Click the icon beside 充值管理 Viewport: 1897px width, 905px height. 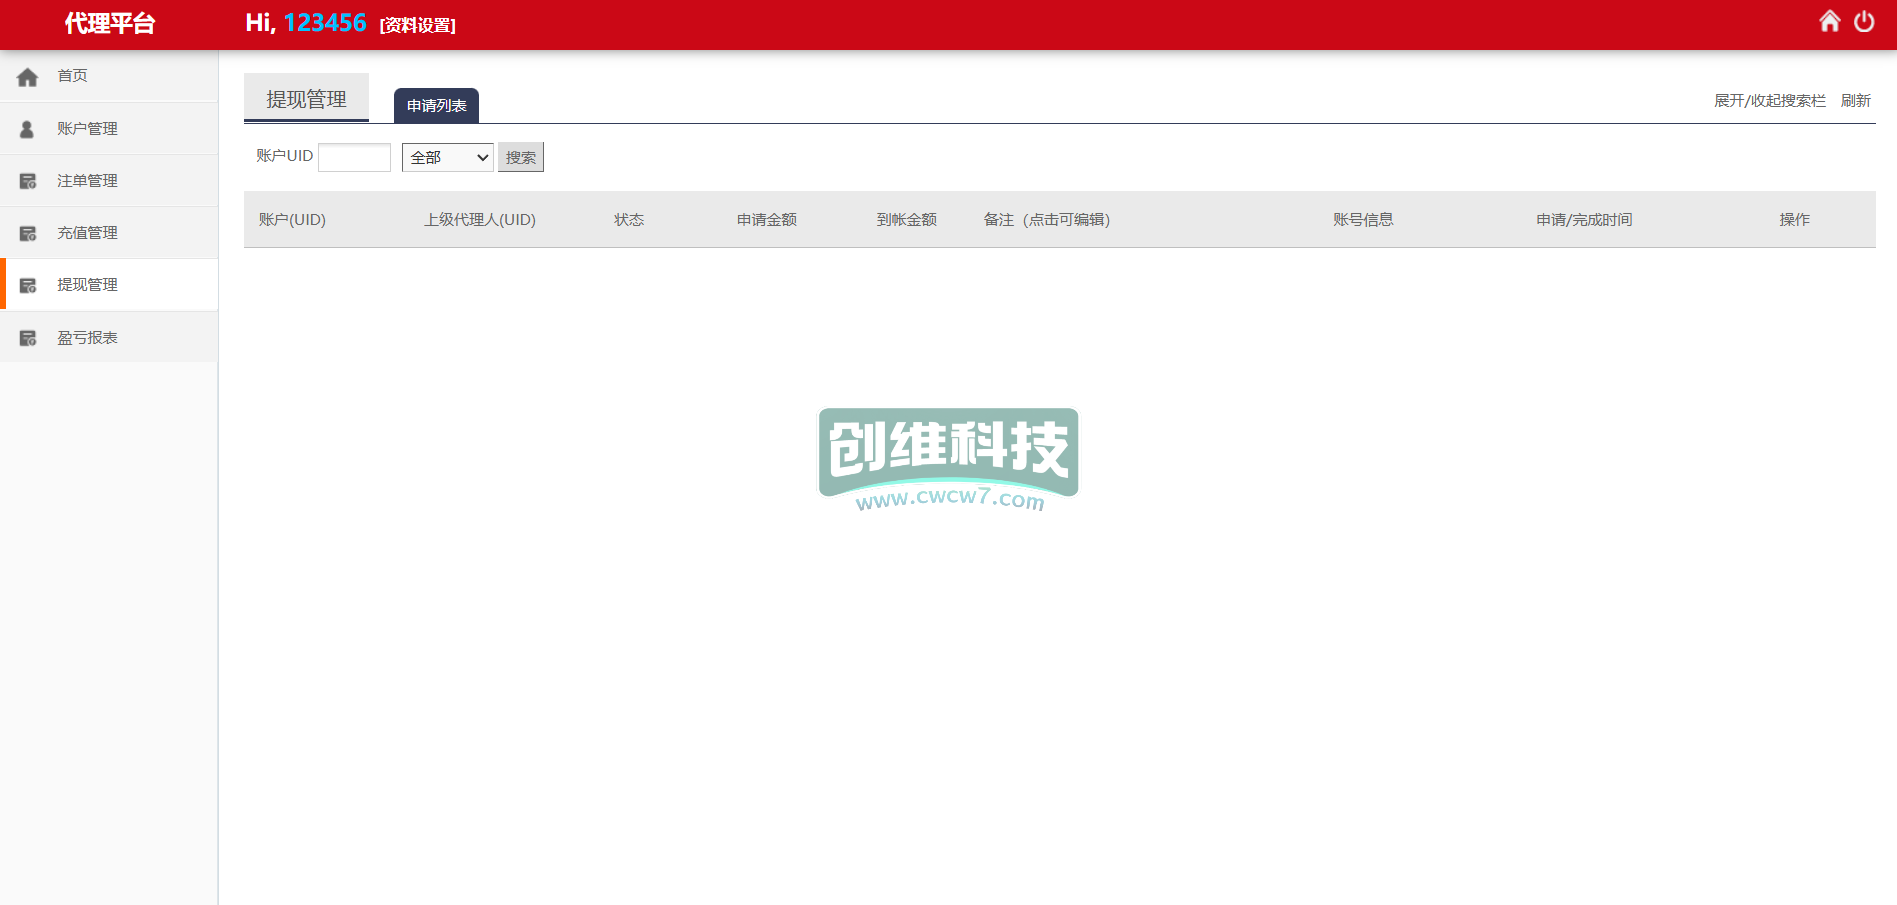click(28, 233)
